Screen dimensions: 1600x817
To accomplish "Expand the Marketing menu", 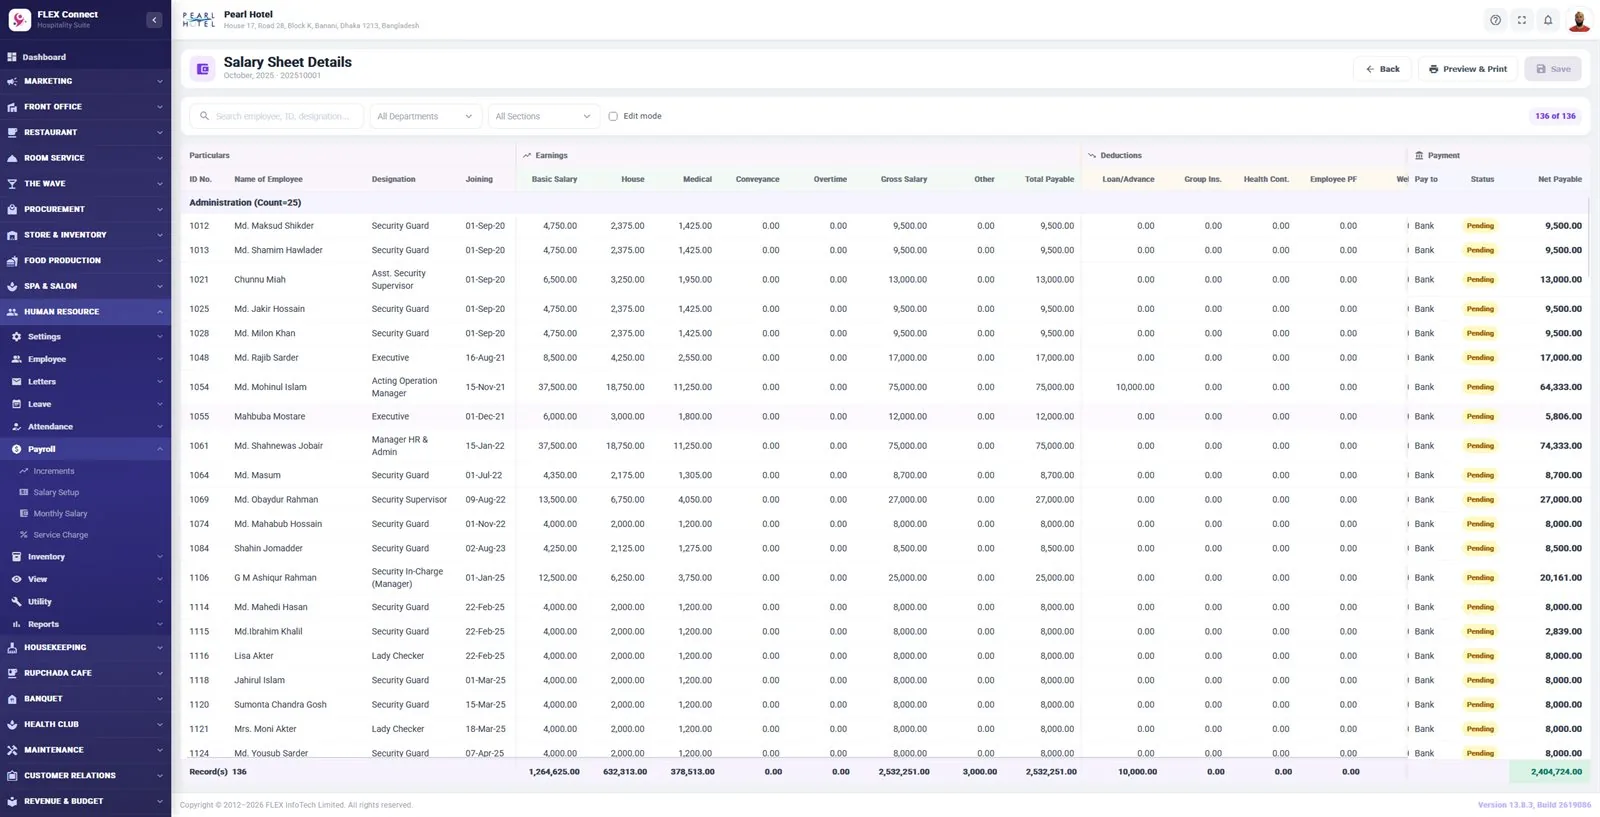I will tap(85, 81).
